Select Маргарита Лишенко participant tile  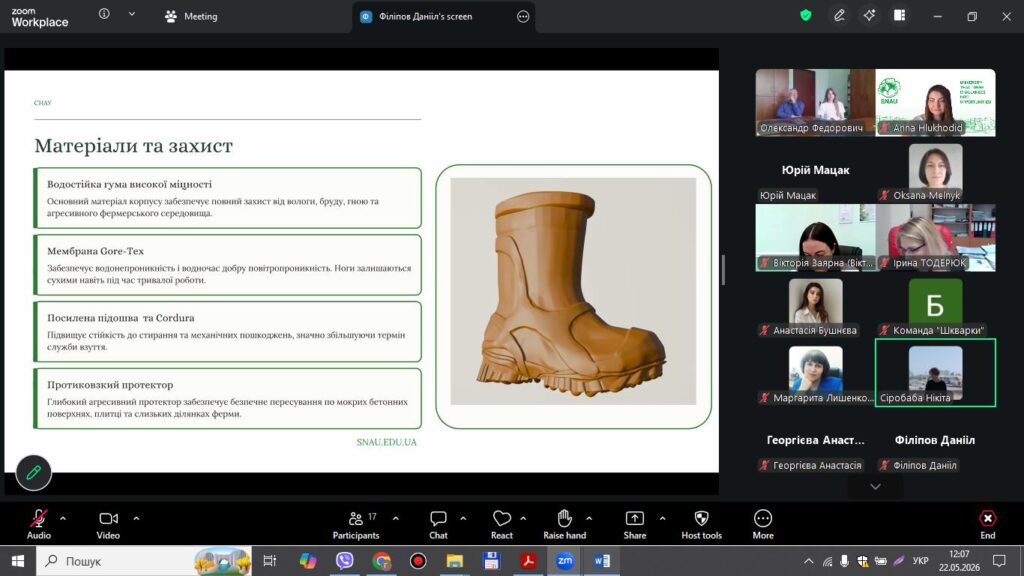pyautogui.click(x=815, y=374)
